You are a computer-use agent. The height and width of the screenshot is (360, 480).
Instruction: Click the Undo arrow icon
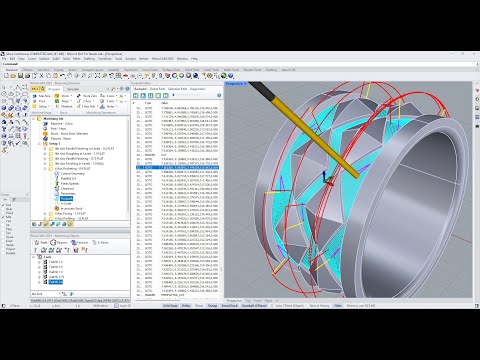(x=62, y=76)
